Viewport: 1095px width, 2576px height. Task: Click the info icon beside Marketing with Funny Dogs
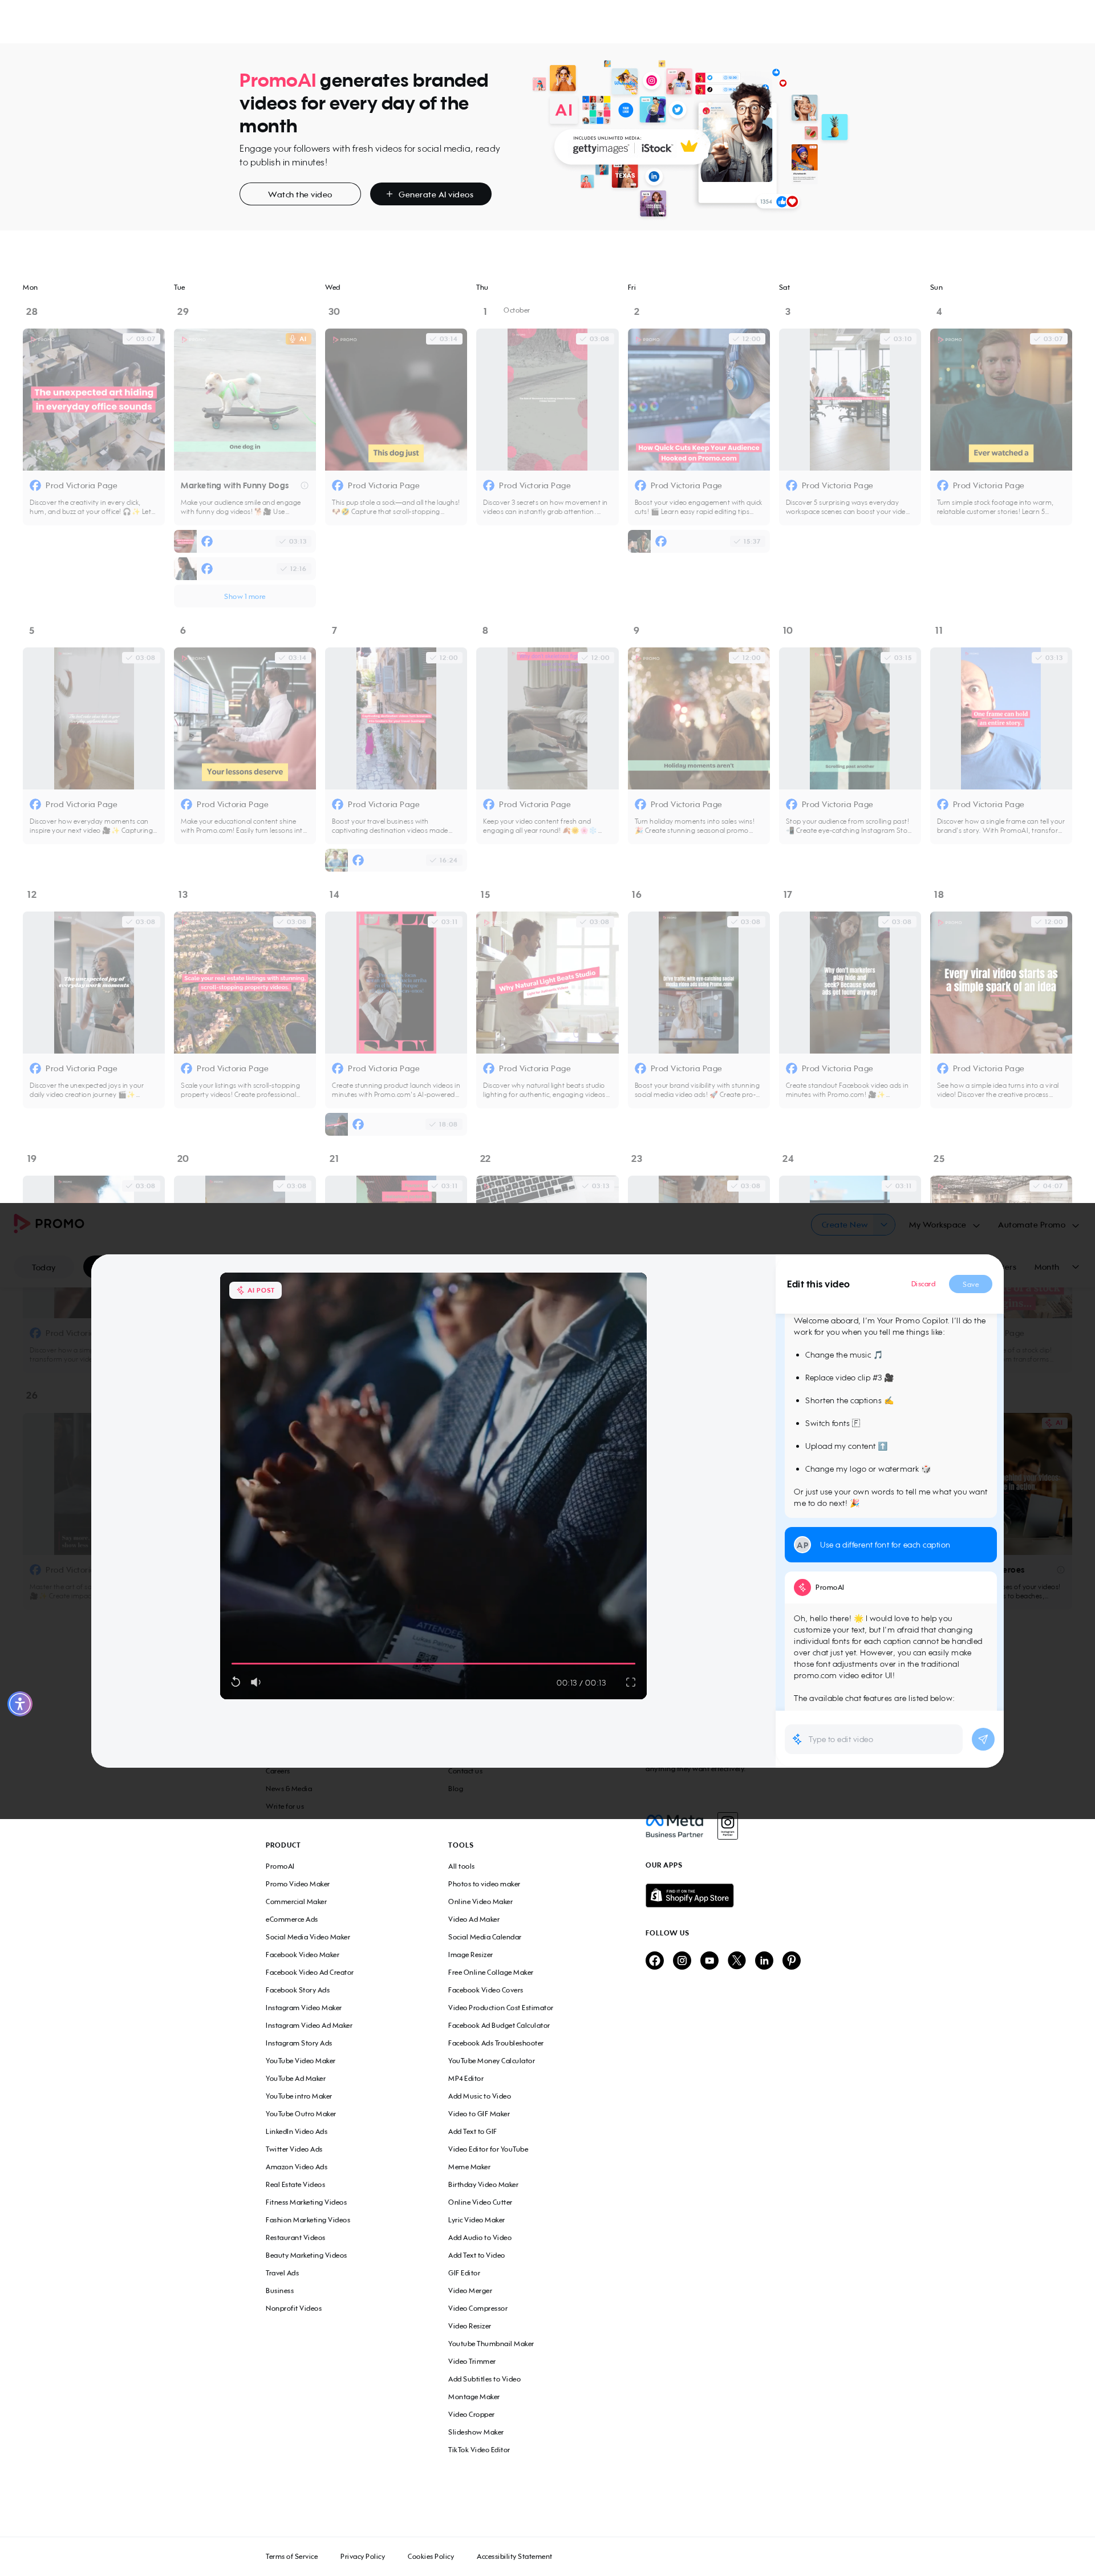(304, 486)
